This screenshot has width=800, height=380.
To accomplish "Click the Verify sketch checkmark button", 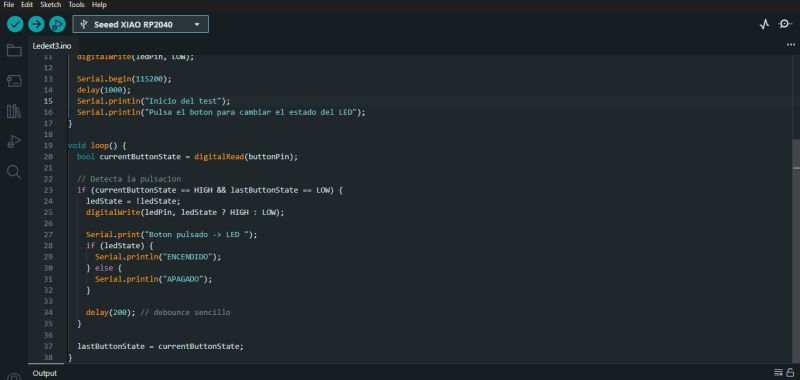I will click(x=15, y=24).
